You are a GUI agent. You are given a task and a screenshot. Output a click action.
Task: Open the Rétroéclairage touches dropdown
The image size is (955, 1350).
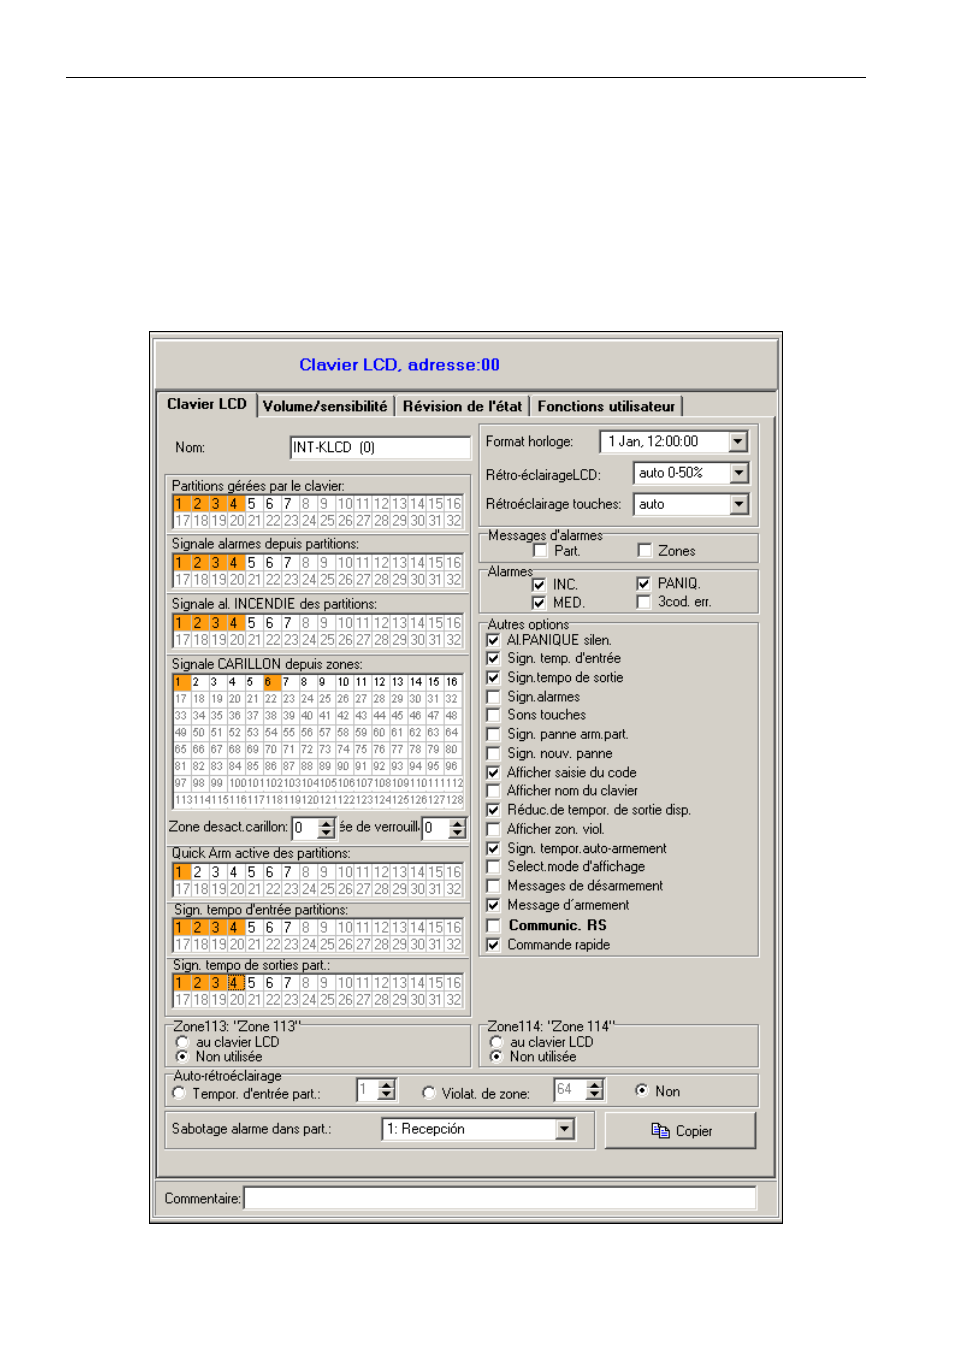738,504
